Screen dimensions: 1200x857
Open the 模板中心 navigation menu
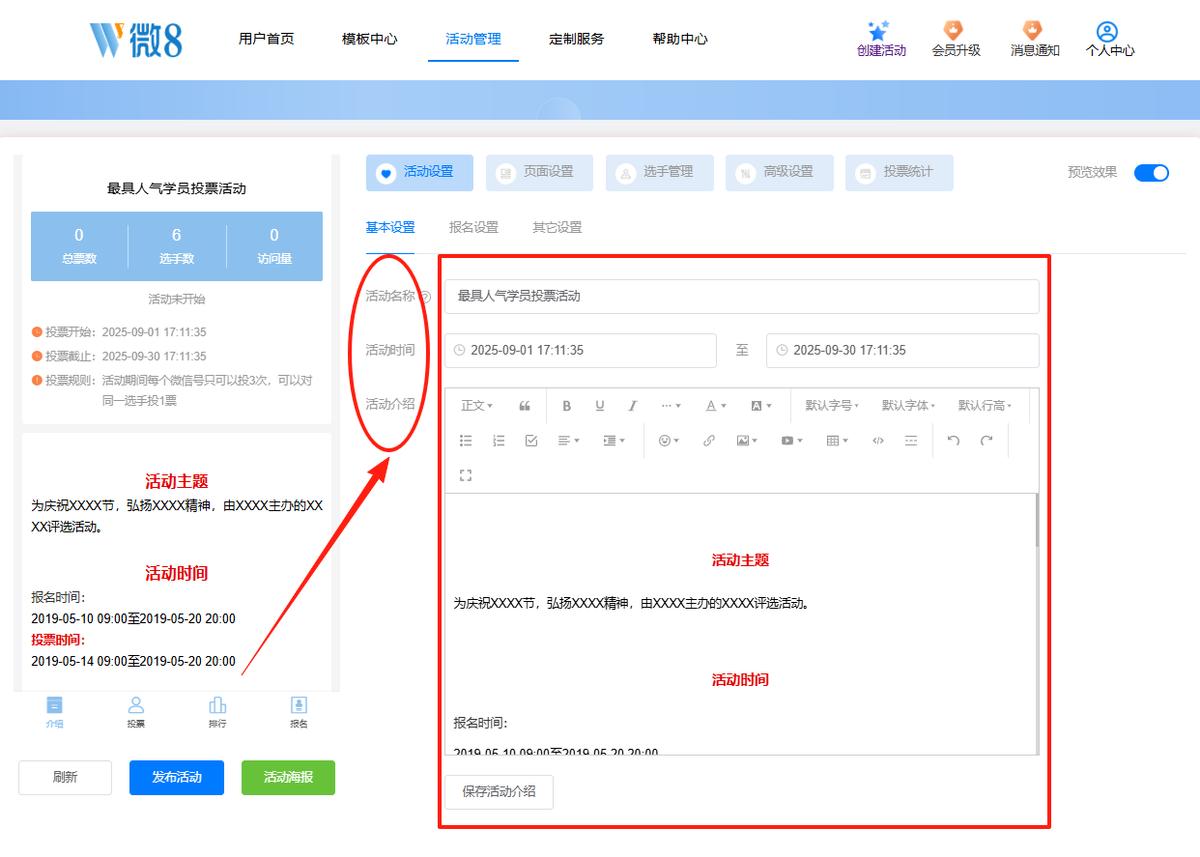[369, 39]
